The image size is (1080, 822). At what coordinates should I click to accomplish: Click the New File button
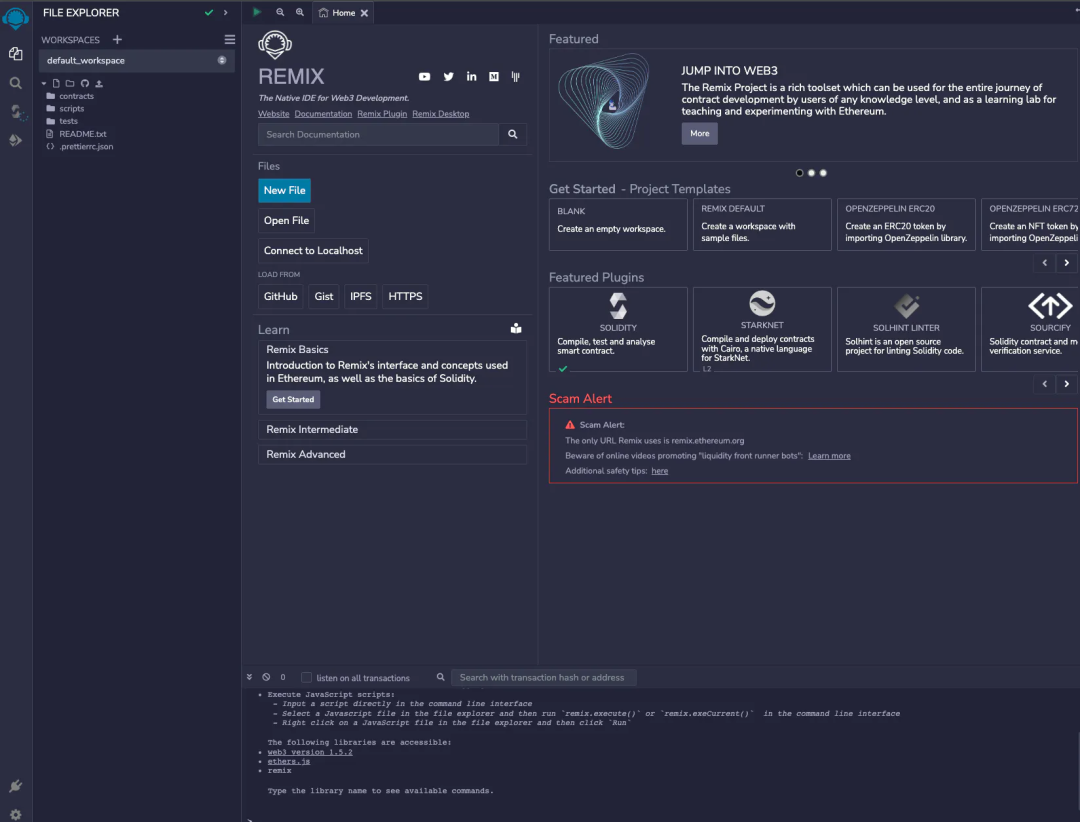[284, 190]
